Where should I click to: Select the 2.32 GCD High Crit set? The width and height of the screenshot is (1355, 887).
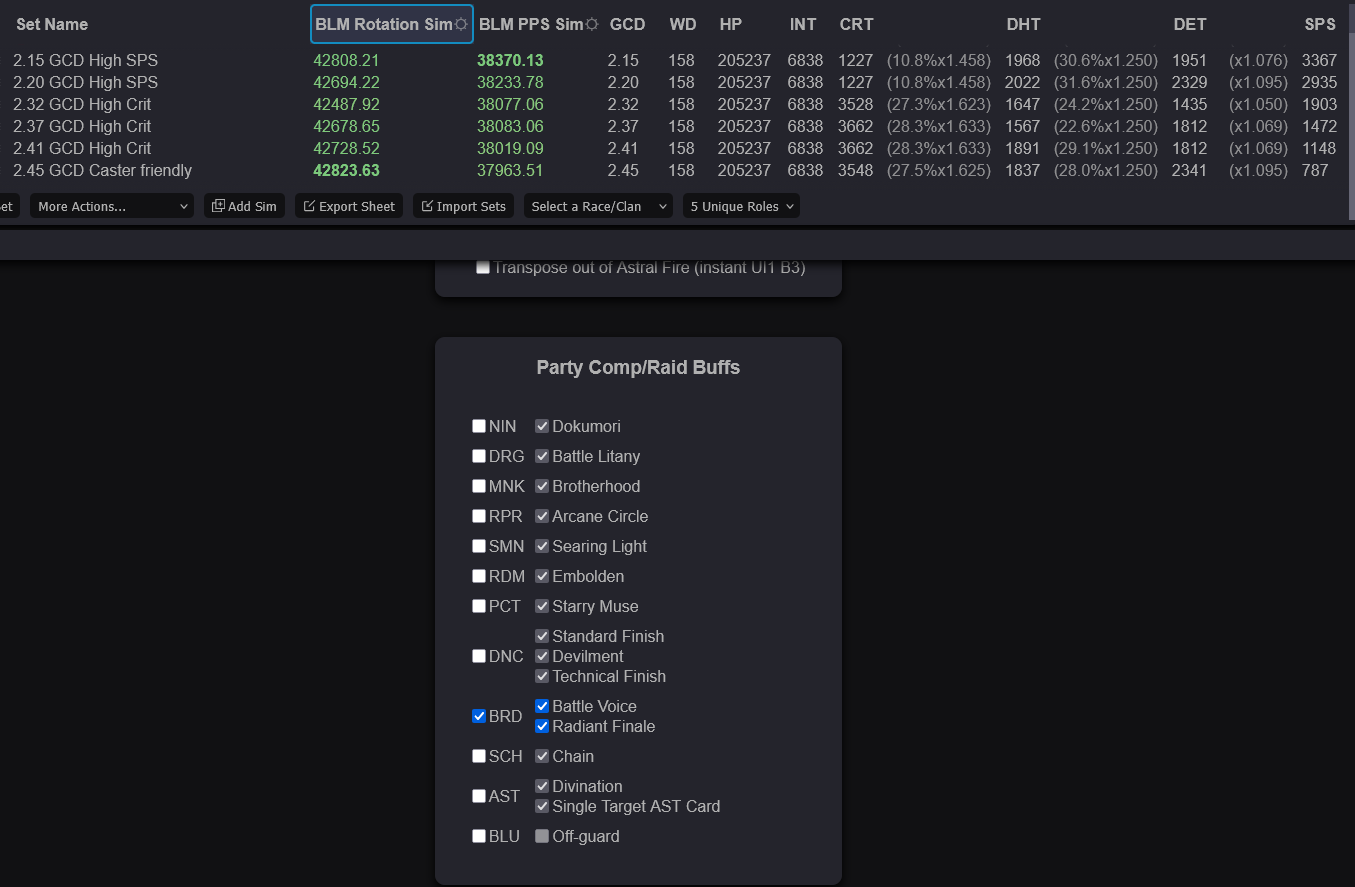coord(82,104)
